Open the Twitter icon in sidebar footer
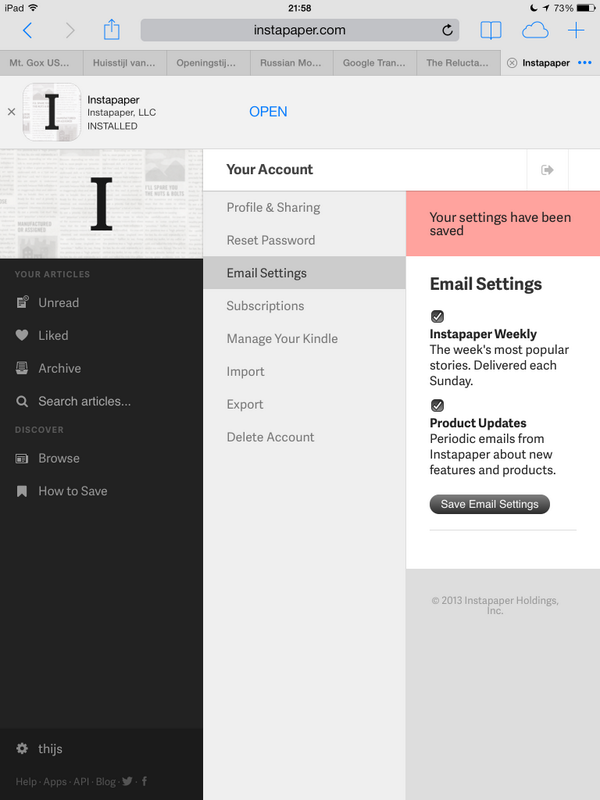 click(x=128, y=781)
